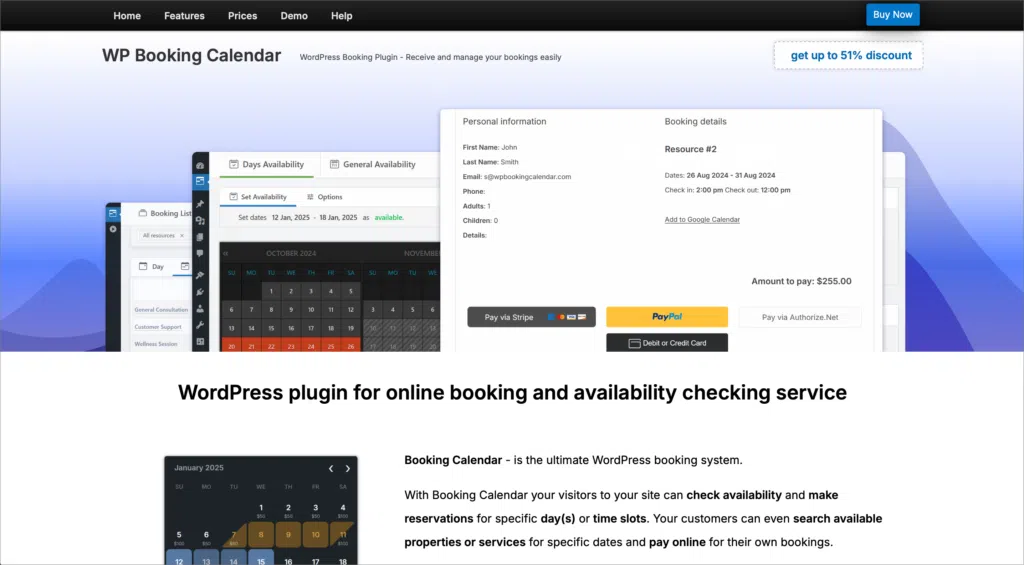The image size is (1024, 565).
Task: Switch to the Days Availability tab
Action: 266,165
